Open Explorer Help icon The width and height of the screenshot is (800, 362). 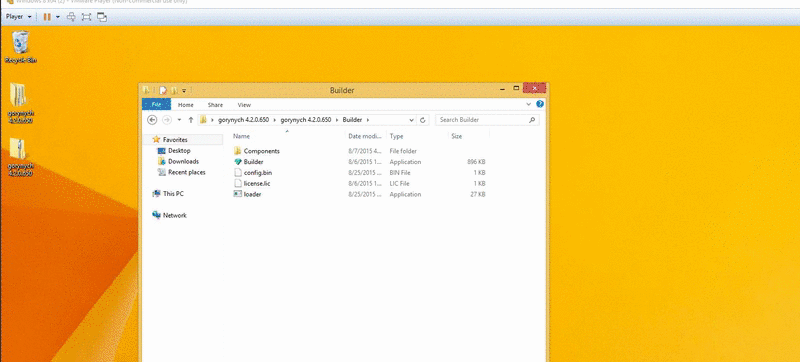pos(540,104)
